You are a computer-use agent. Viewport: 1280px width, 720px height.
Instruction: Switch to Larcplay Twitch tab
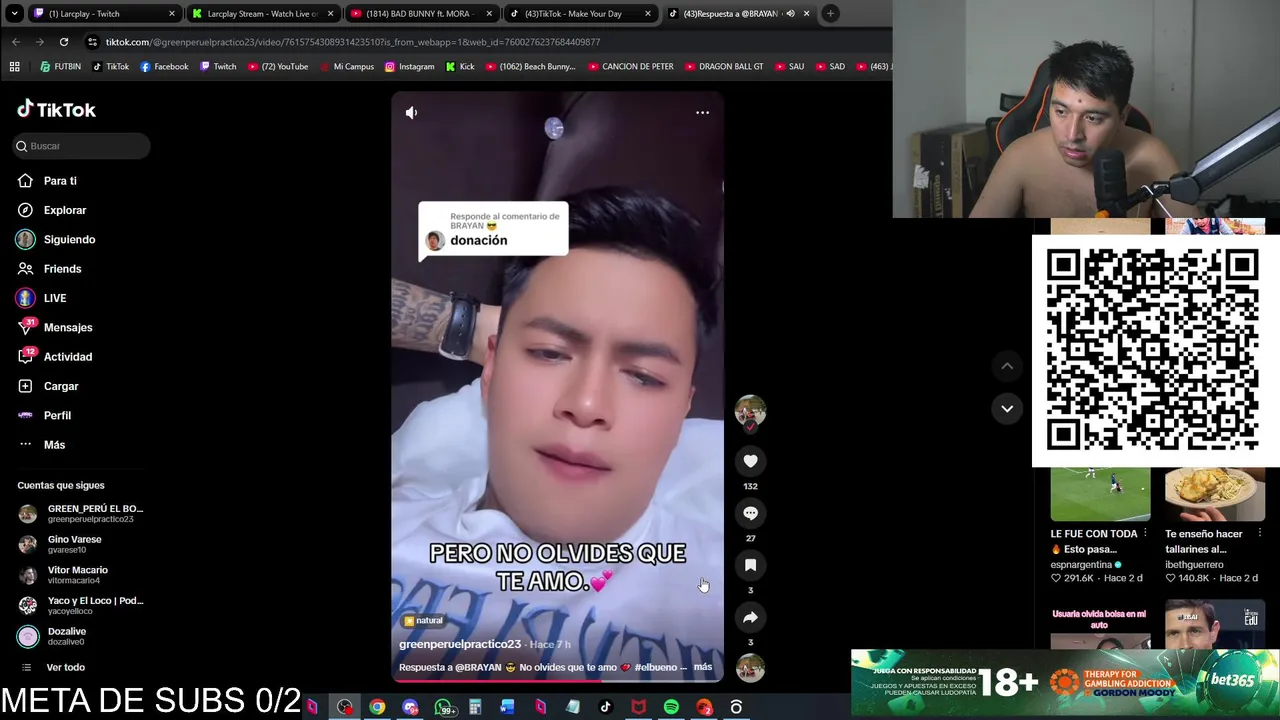click(103, 14)
